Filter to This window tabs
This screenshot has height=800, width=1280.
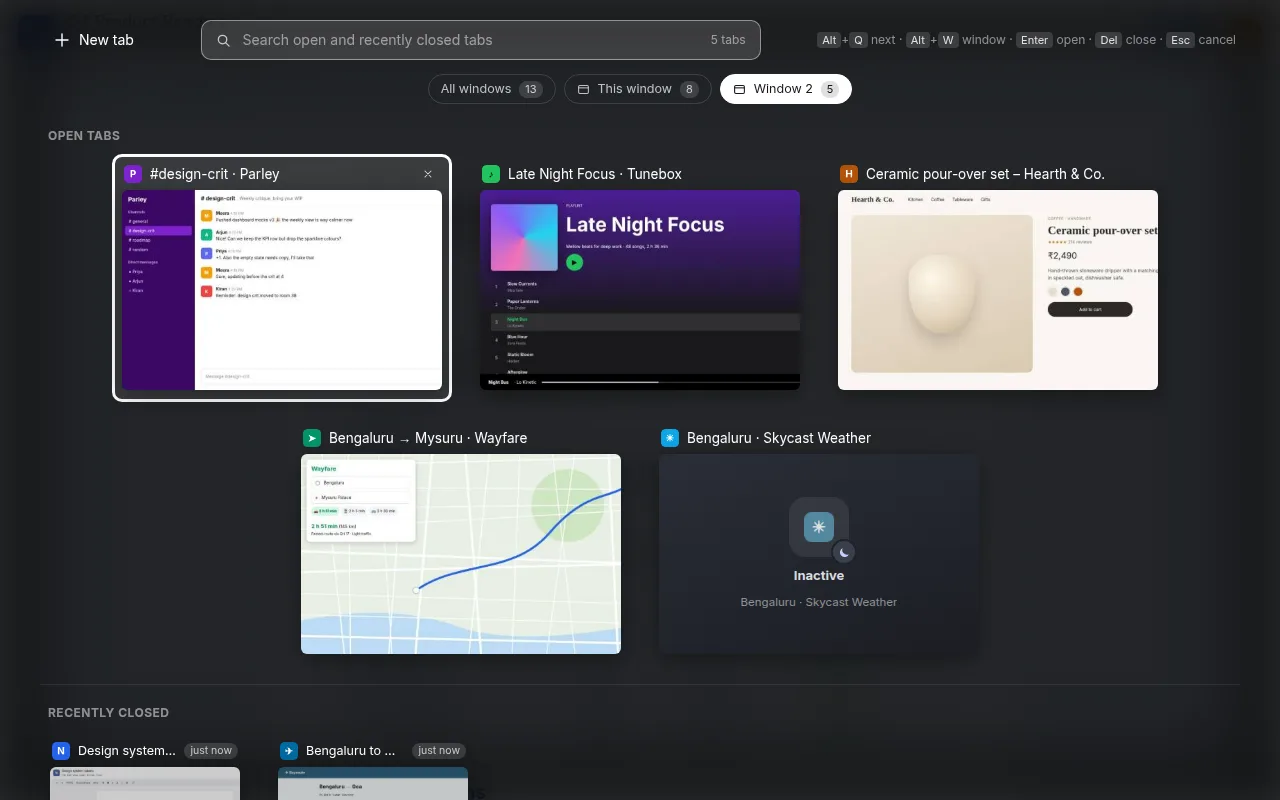637,89
